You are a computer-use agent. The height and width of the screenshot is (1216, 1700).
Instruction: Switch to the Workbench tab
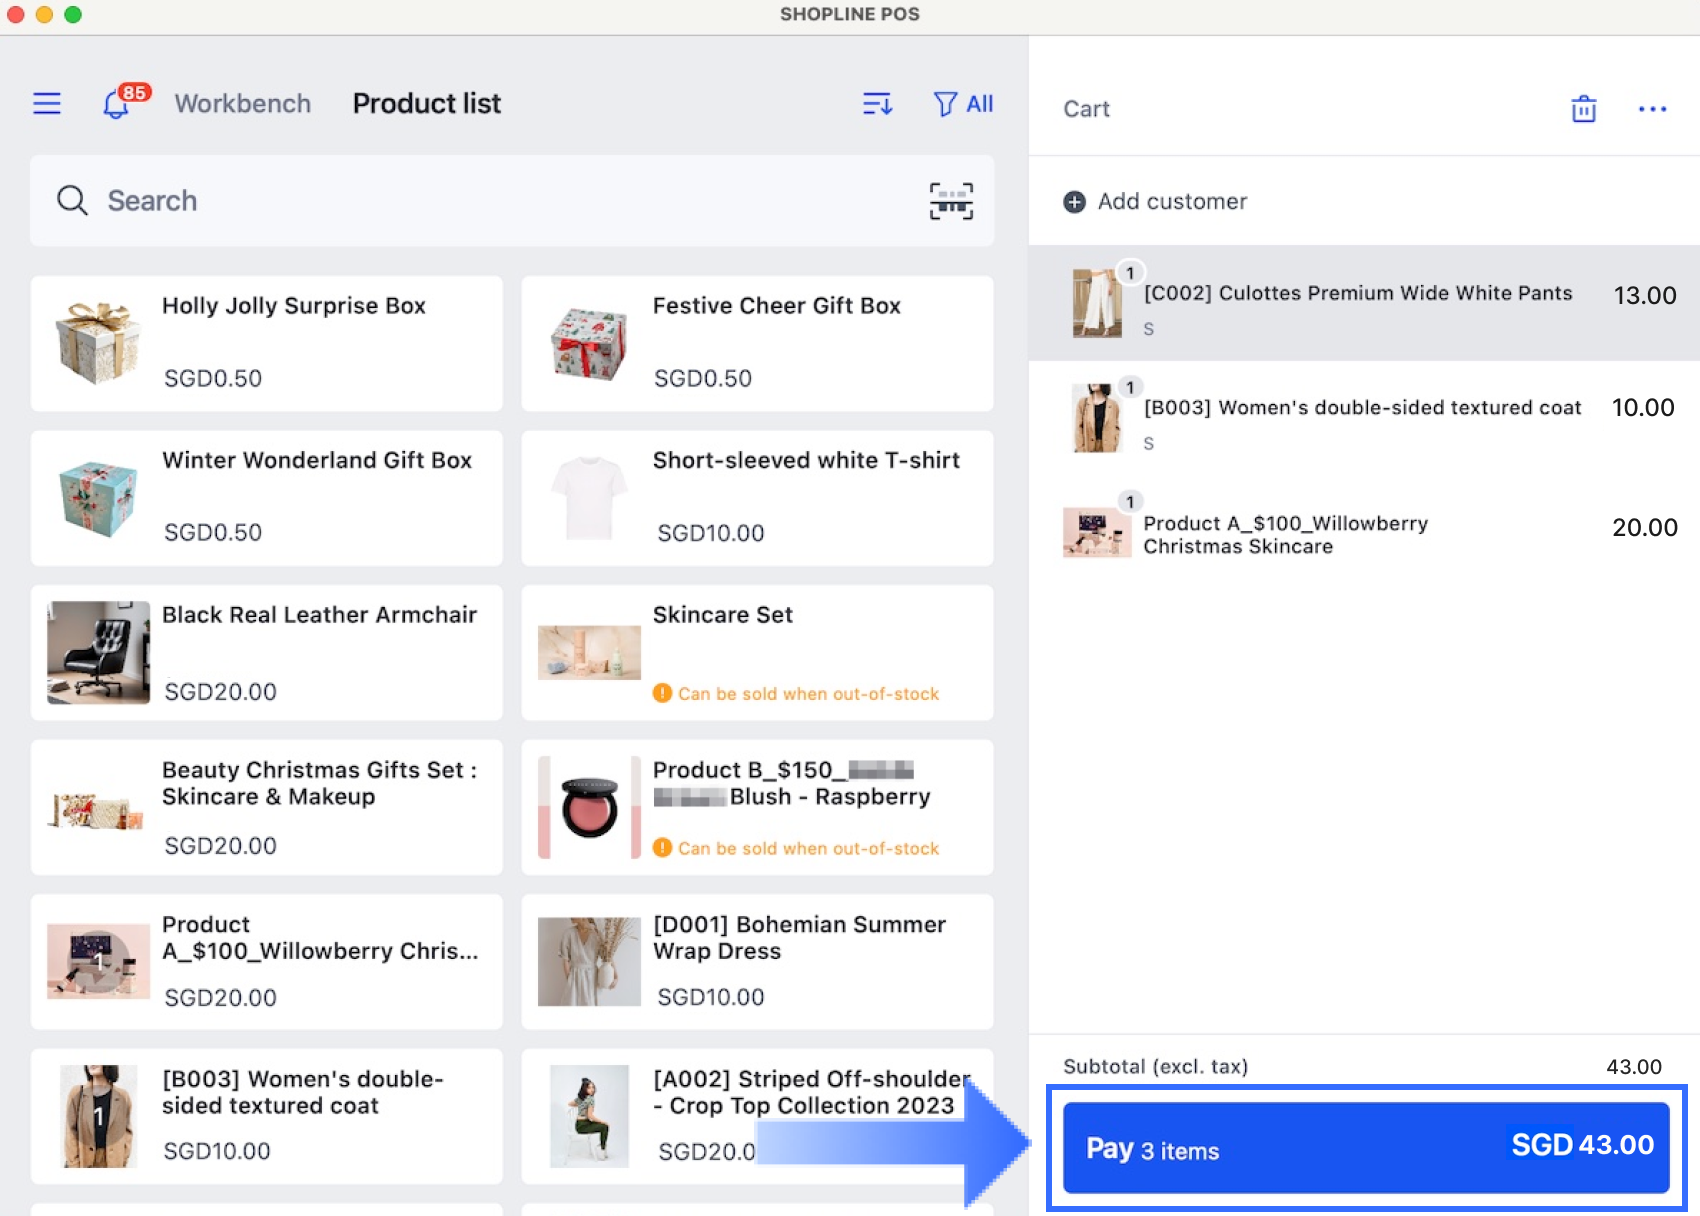pos(242,104)
